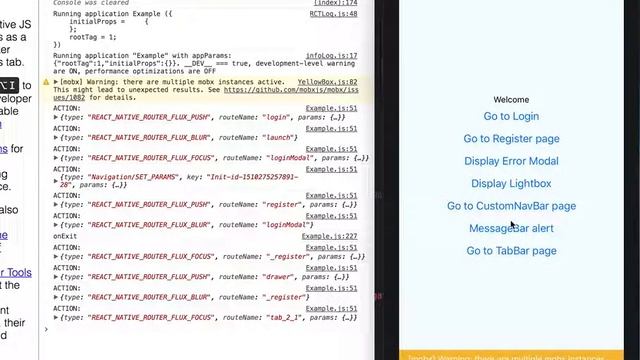Expand the BLUR action object for _register
Image resolution: width=640 pixels, height=360 pixels.
56,297
